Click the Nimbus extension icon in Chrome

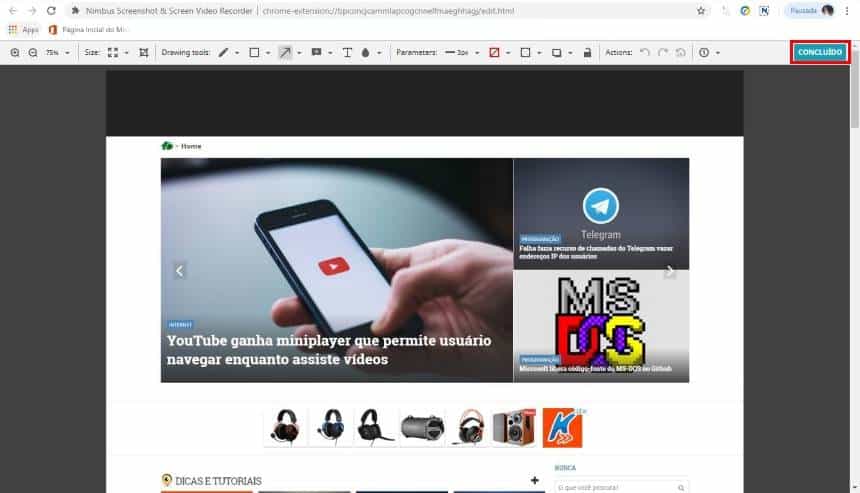[764, 10]
